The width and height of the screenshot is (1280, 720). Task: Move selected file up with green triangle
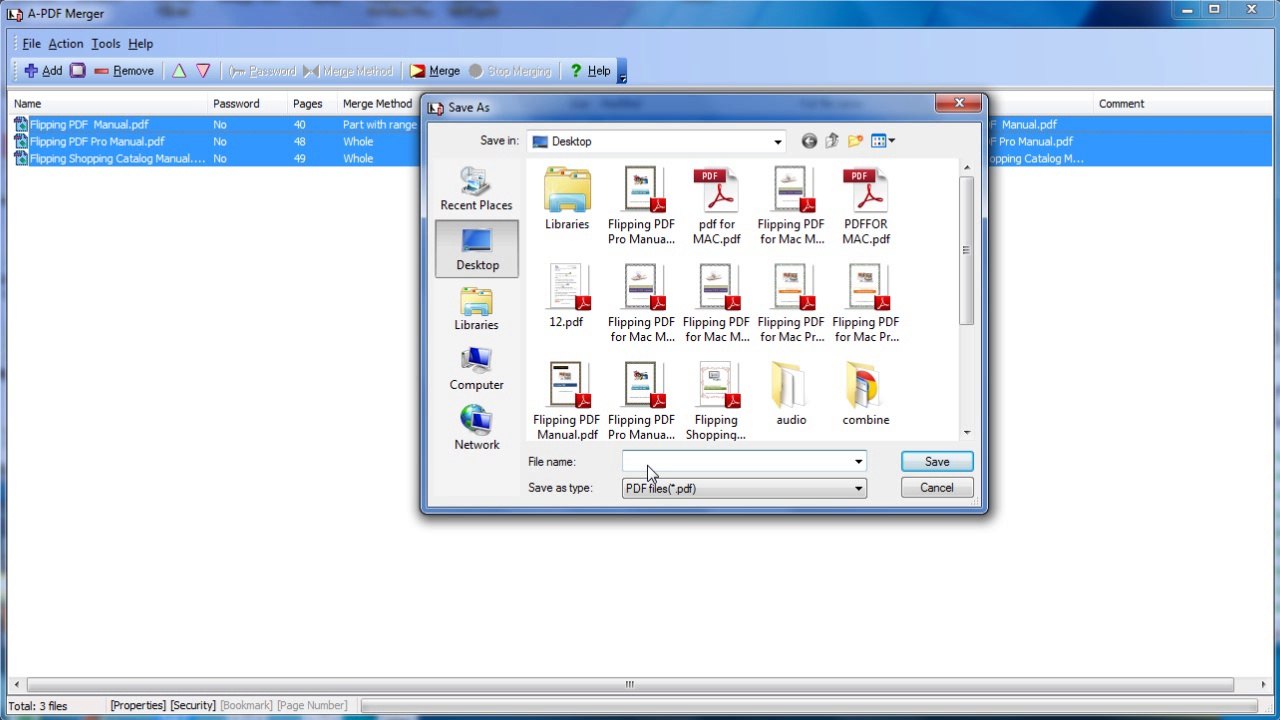179,71
